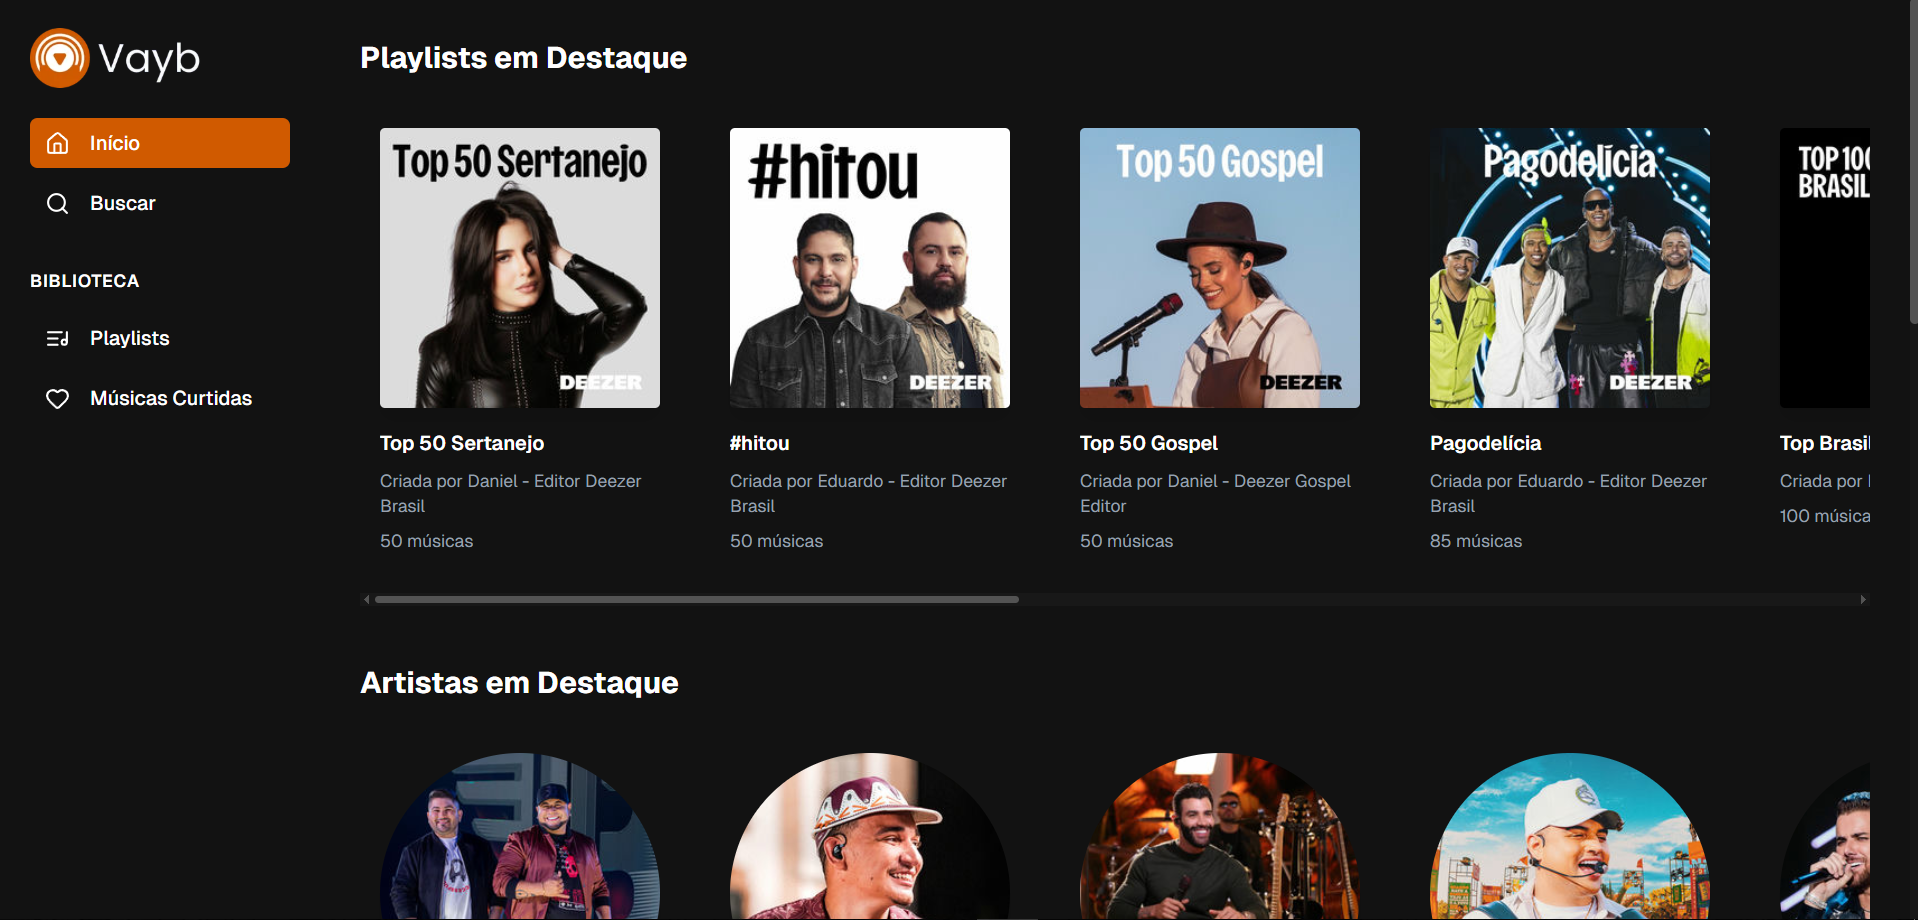The width and height of the screenshot is (1918, 920).
Task: Click the Top 50 Gospel title link
Action: tap(1149, 443)
